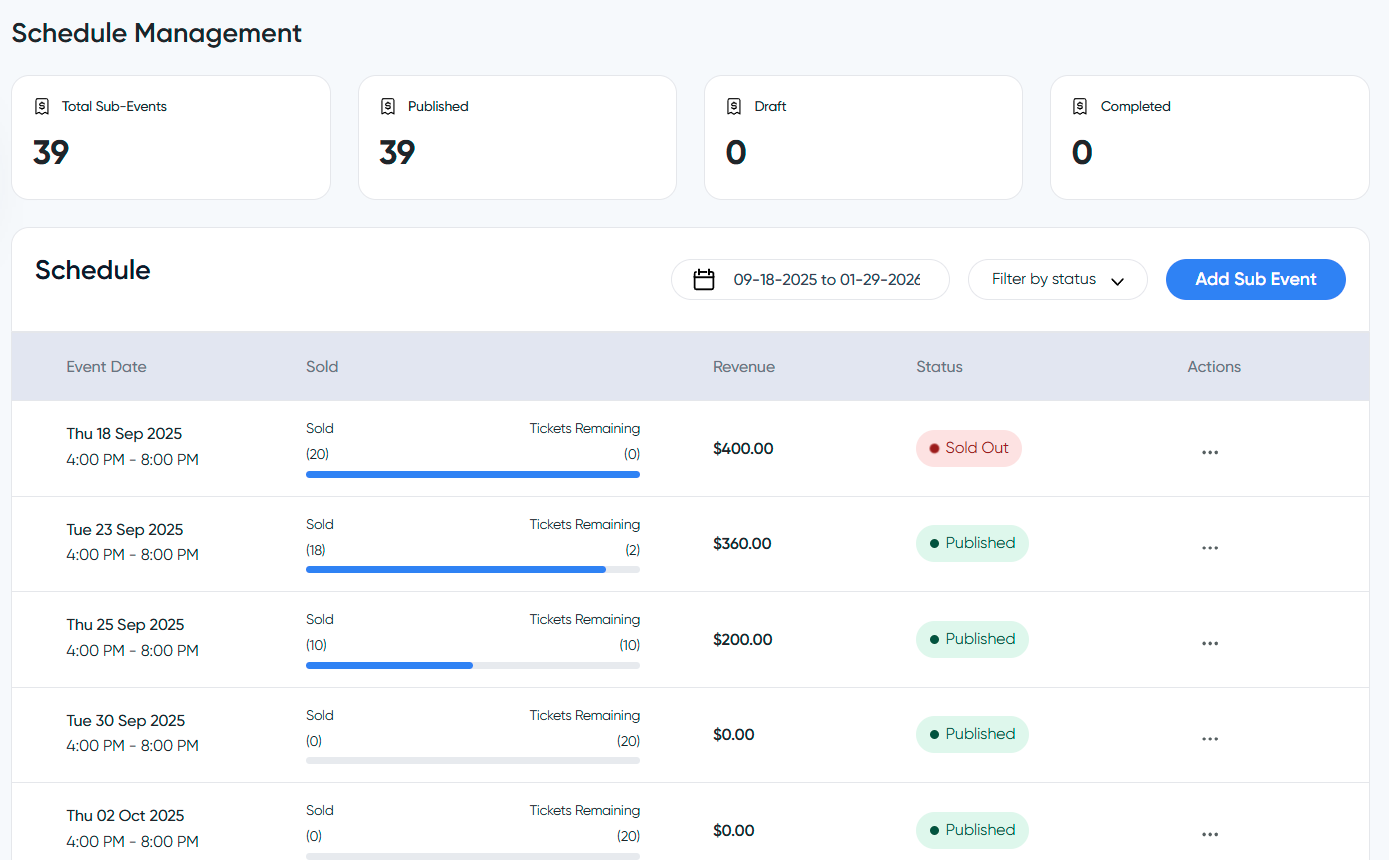Open the 09-18-2025 to 01-29-2026 date picker

(825, 280)
